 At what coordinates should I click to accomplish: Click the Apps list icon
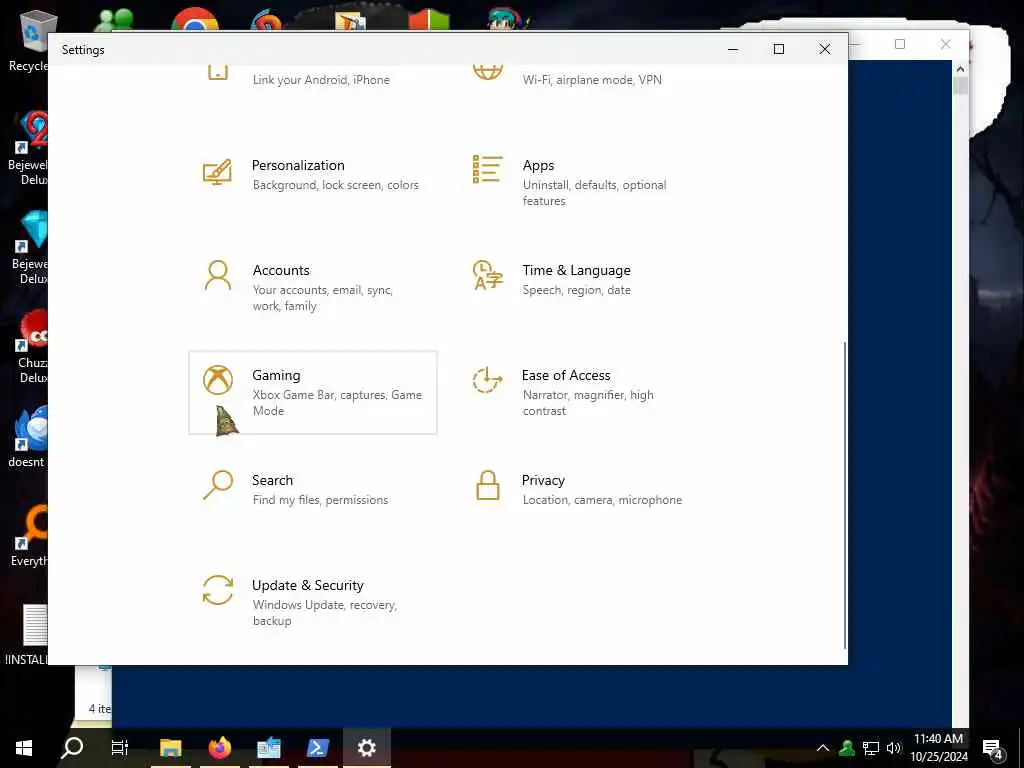coord(487,169)
